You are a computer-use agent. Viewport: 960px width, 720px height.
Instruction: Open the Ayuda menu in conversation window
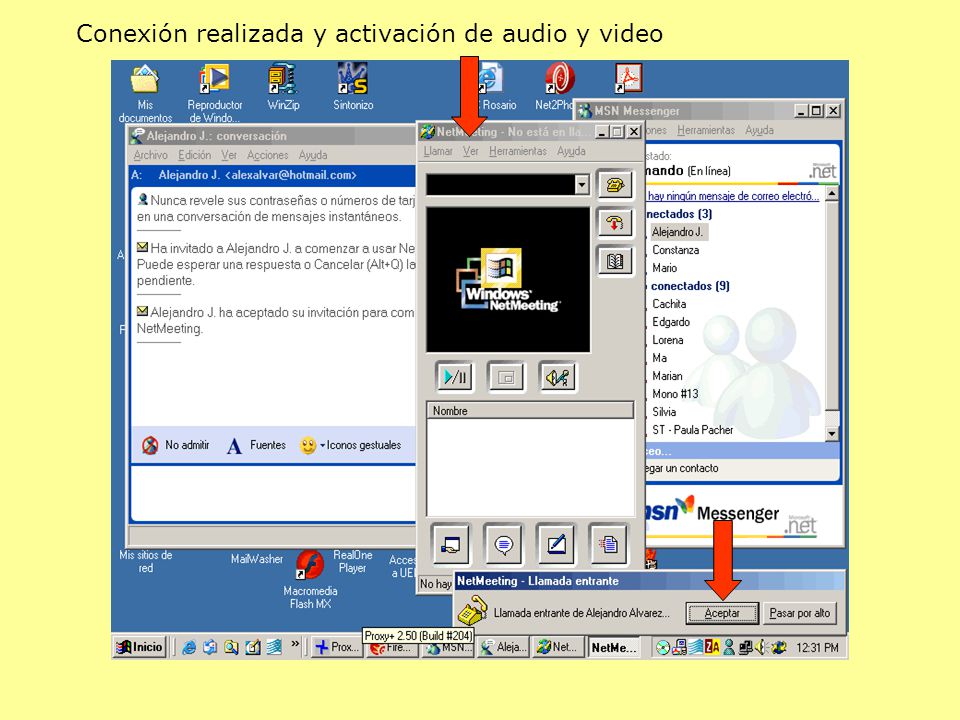(x=313, y=156)
